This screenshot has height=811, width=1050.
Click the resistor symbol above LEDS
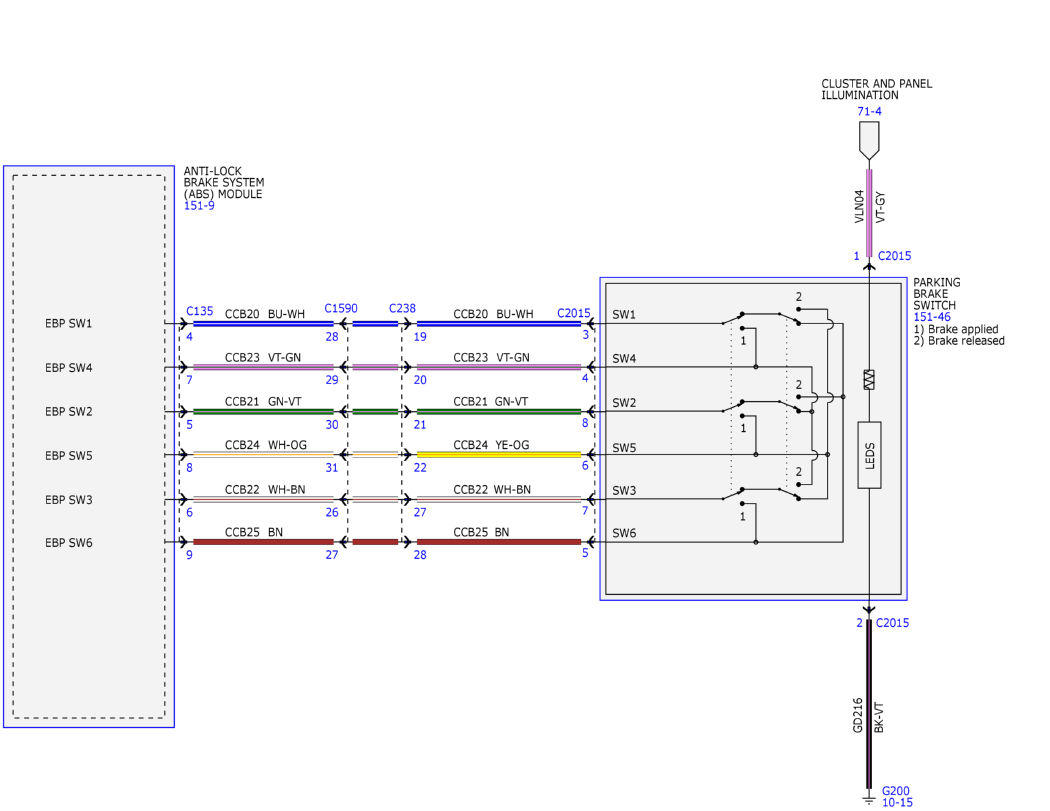pos(869,380)
